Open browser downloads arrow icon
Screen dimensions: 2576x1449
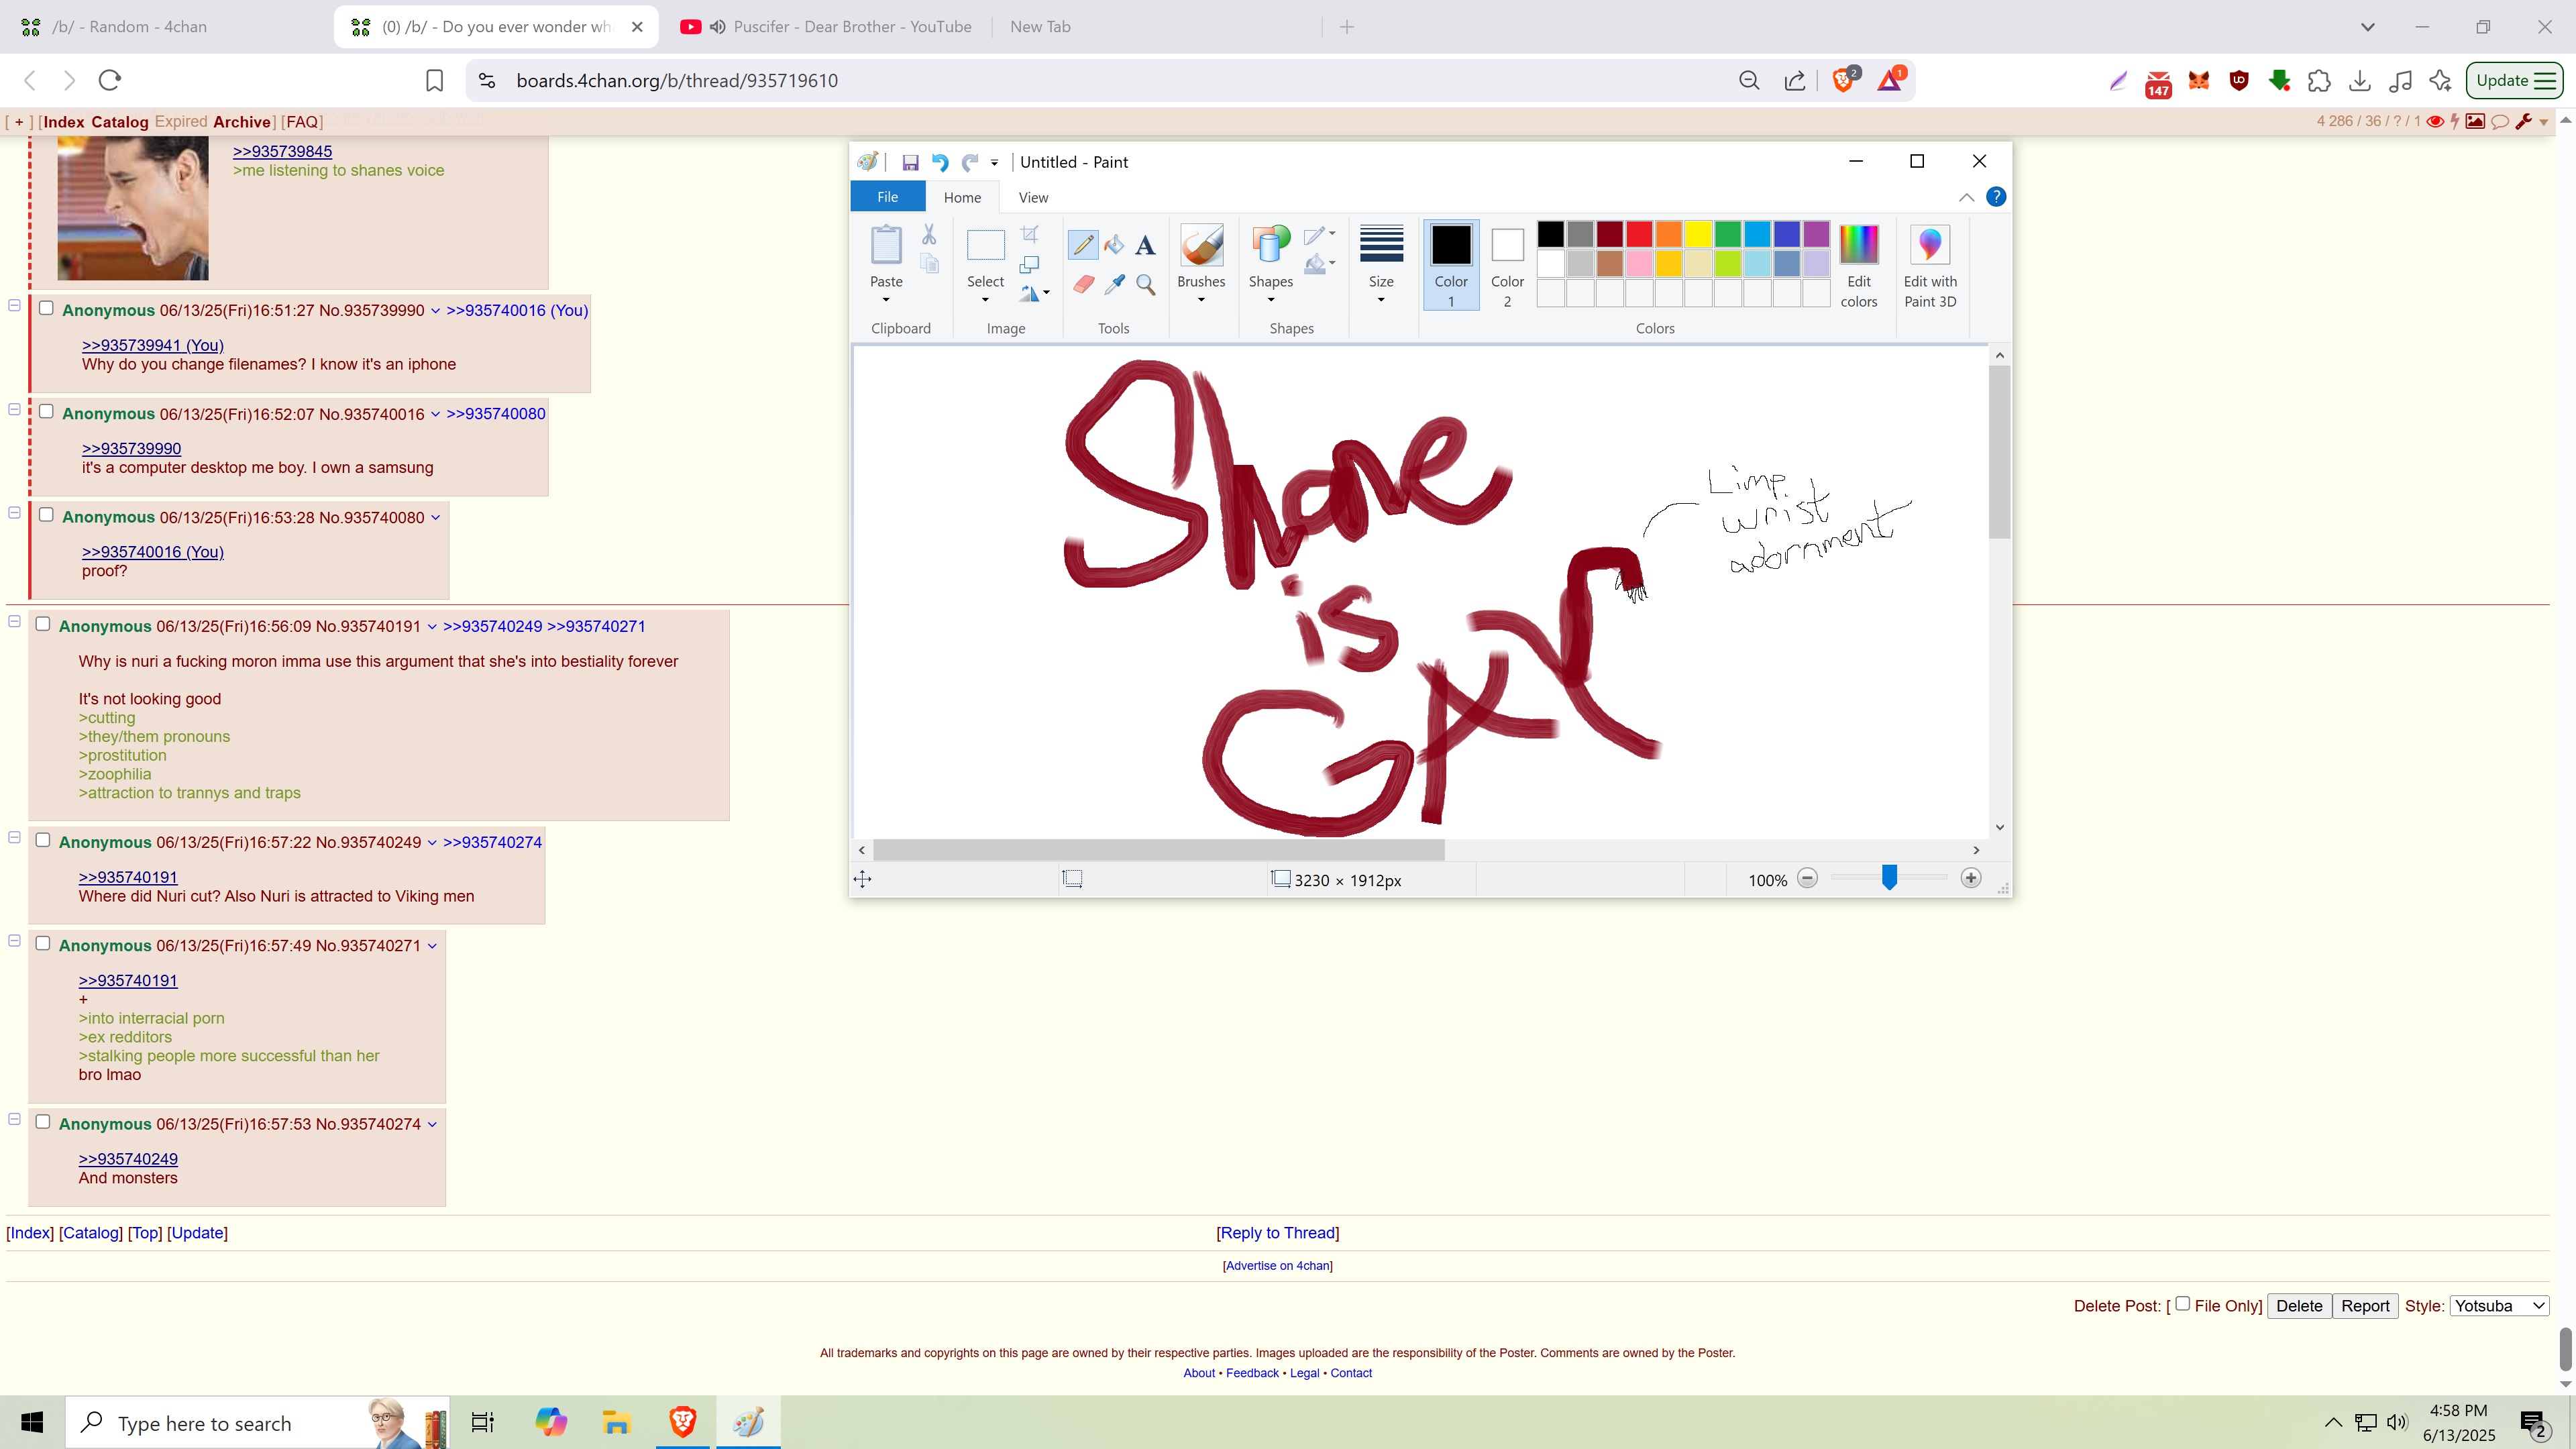pyautogui.click(x=2360, y=81)
